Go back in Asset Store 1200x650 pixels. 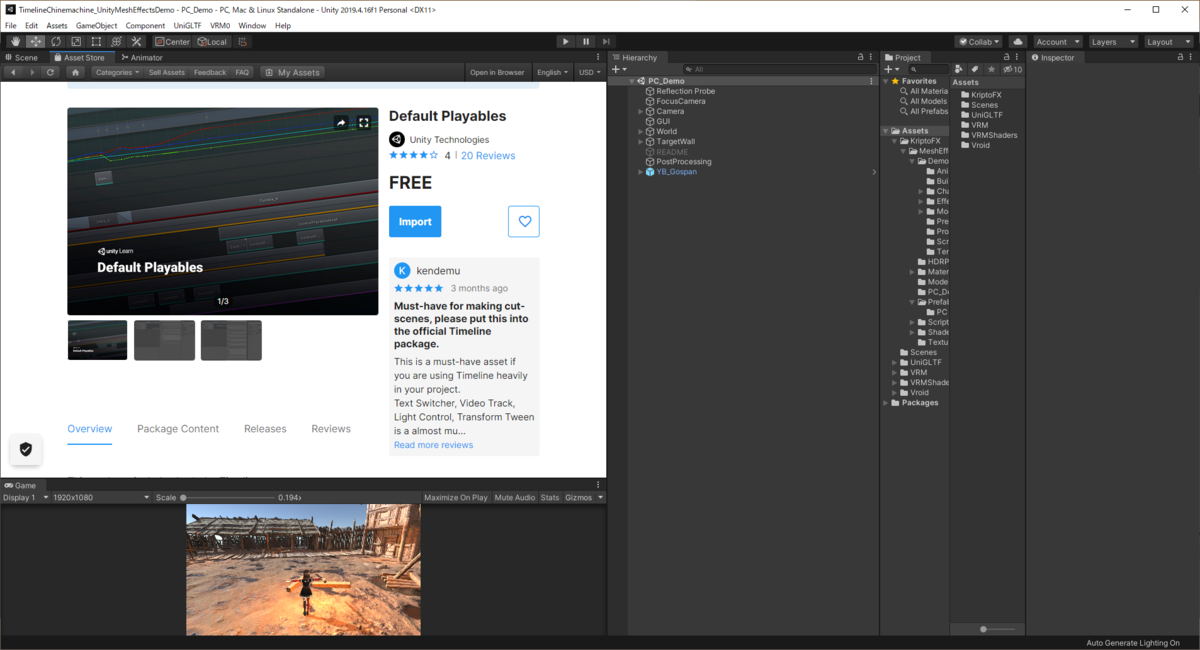12,72
